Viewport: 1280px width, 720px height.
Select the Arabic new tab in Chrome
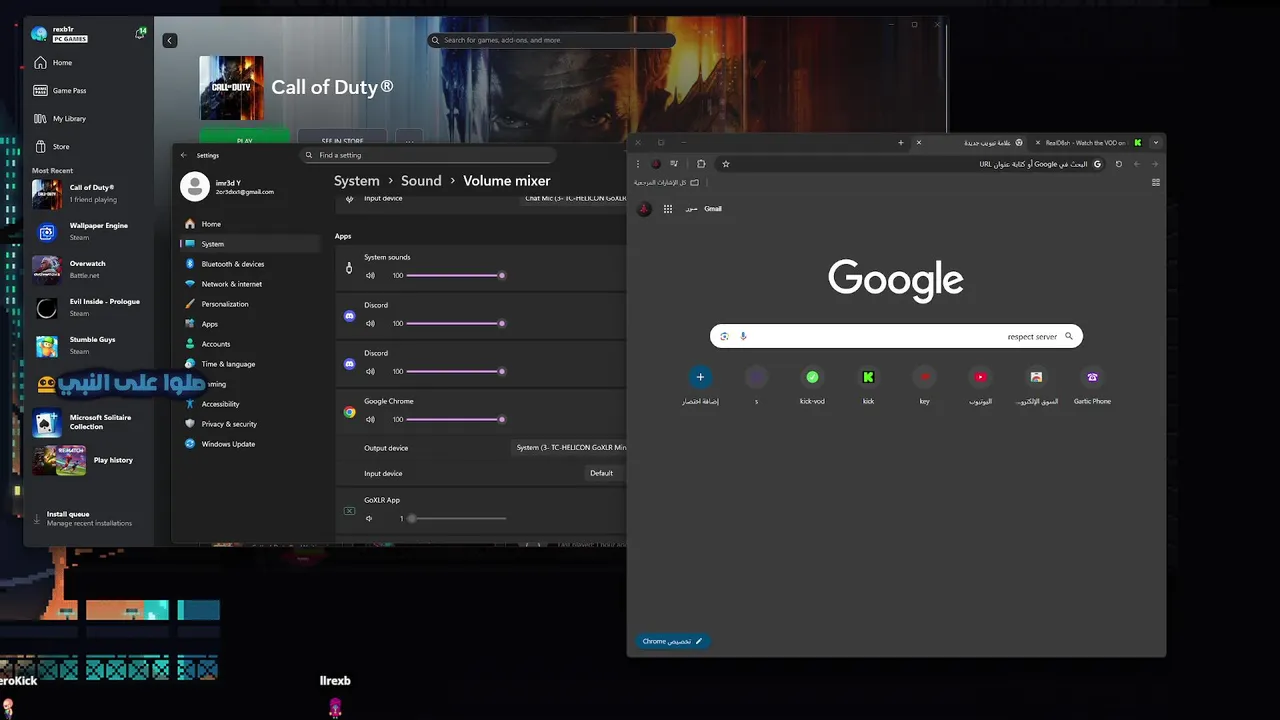[x=970, y=143]
